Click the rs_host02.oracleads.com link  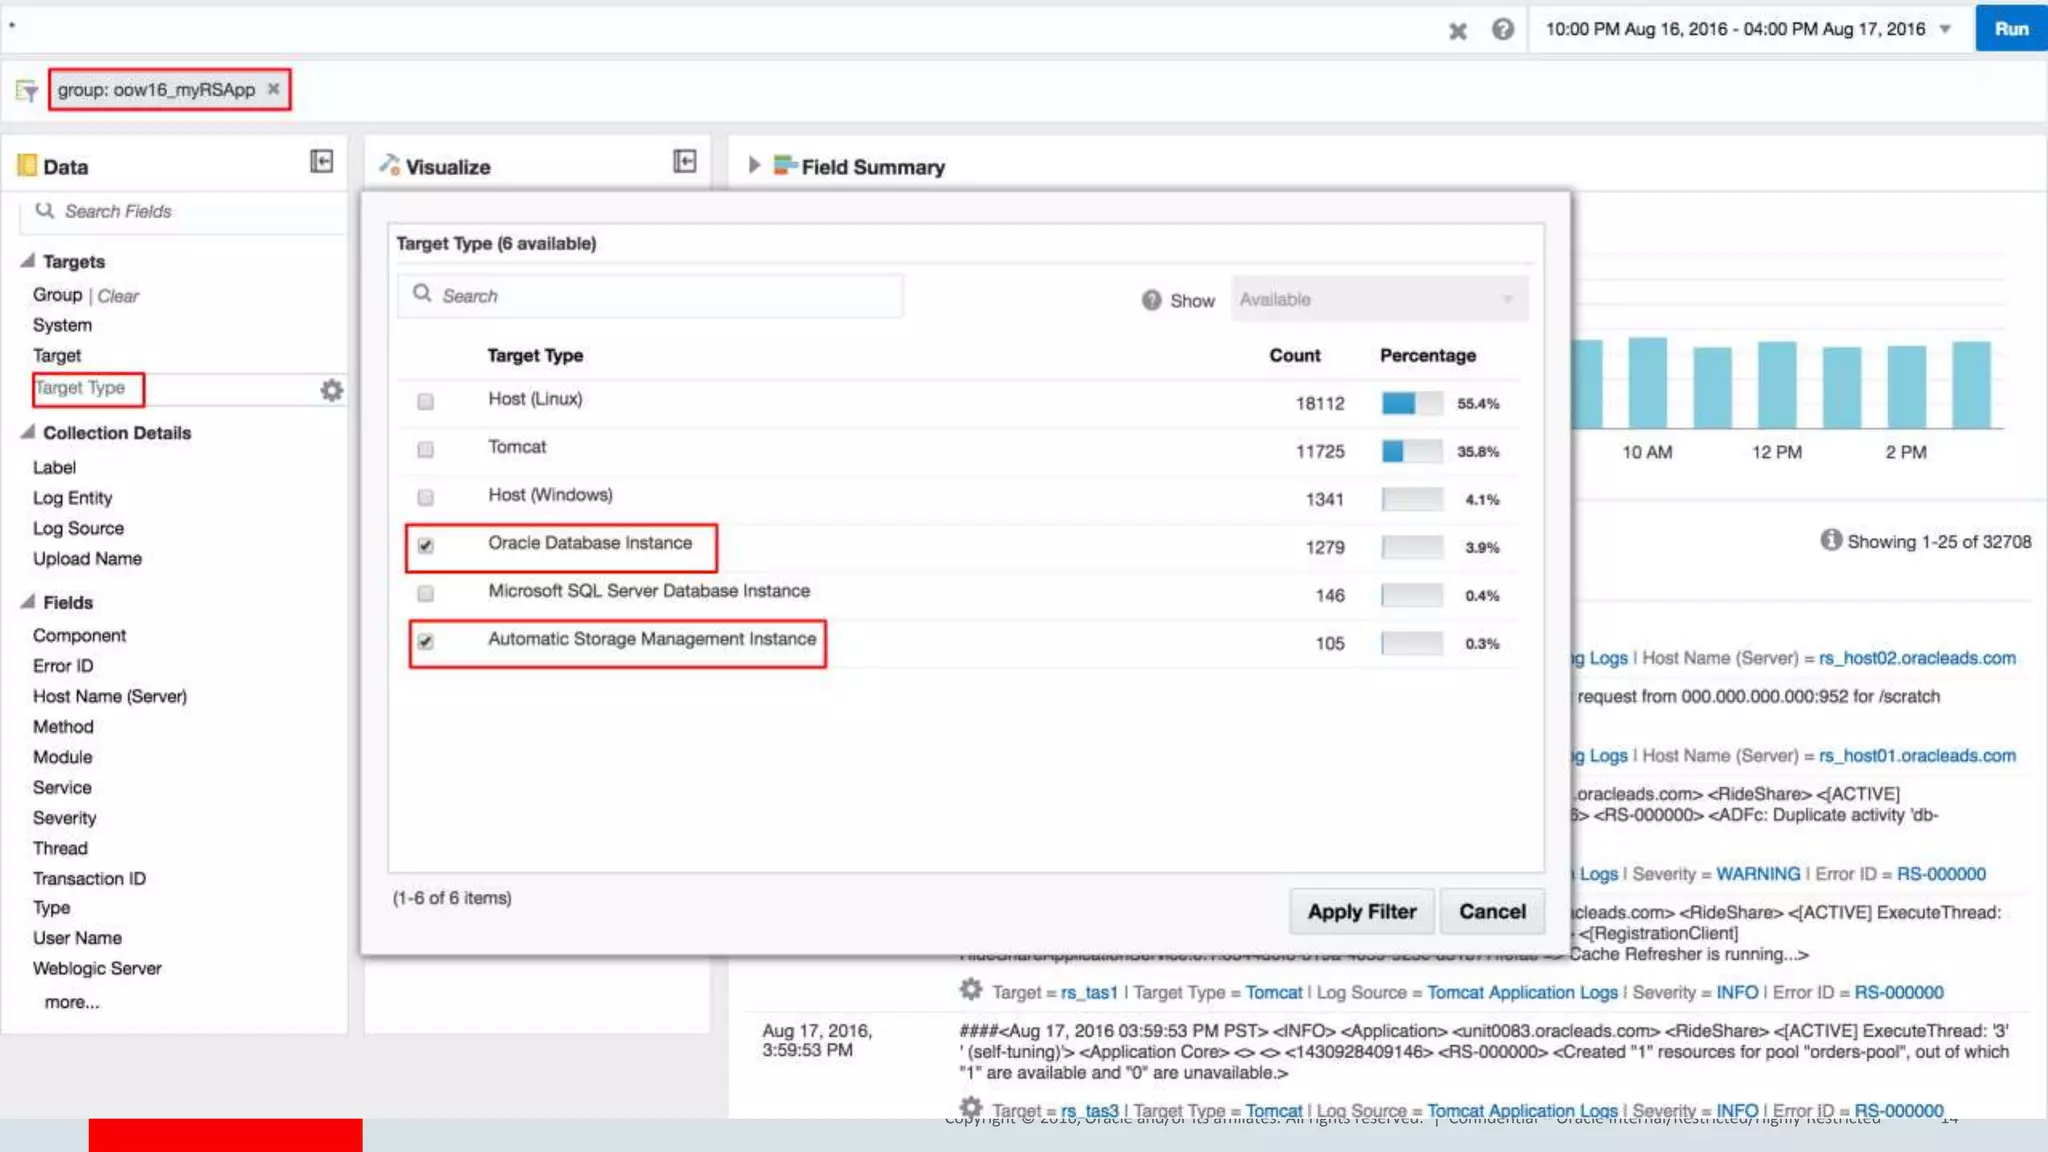[x=1917, y=658]
